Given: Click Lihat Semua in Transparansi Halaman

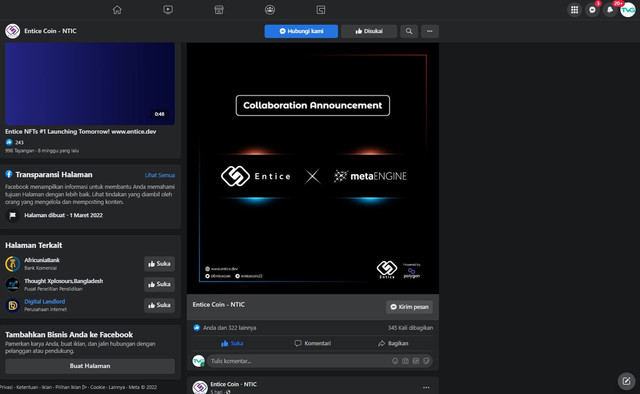Looking at the screenshot, I should pos(160,175).
